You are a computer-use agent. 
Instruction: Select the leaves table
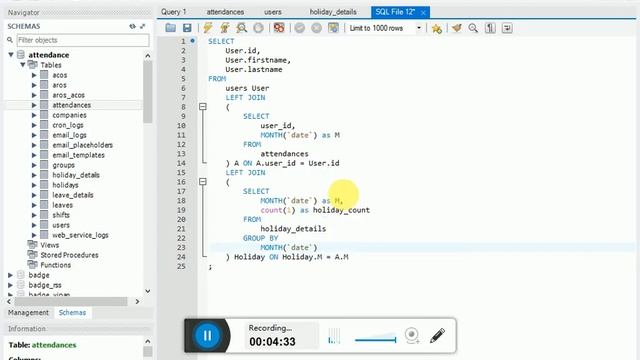coord(62,205)
